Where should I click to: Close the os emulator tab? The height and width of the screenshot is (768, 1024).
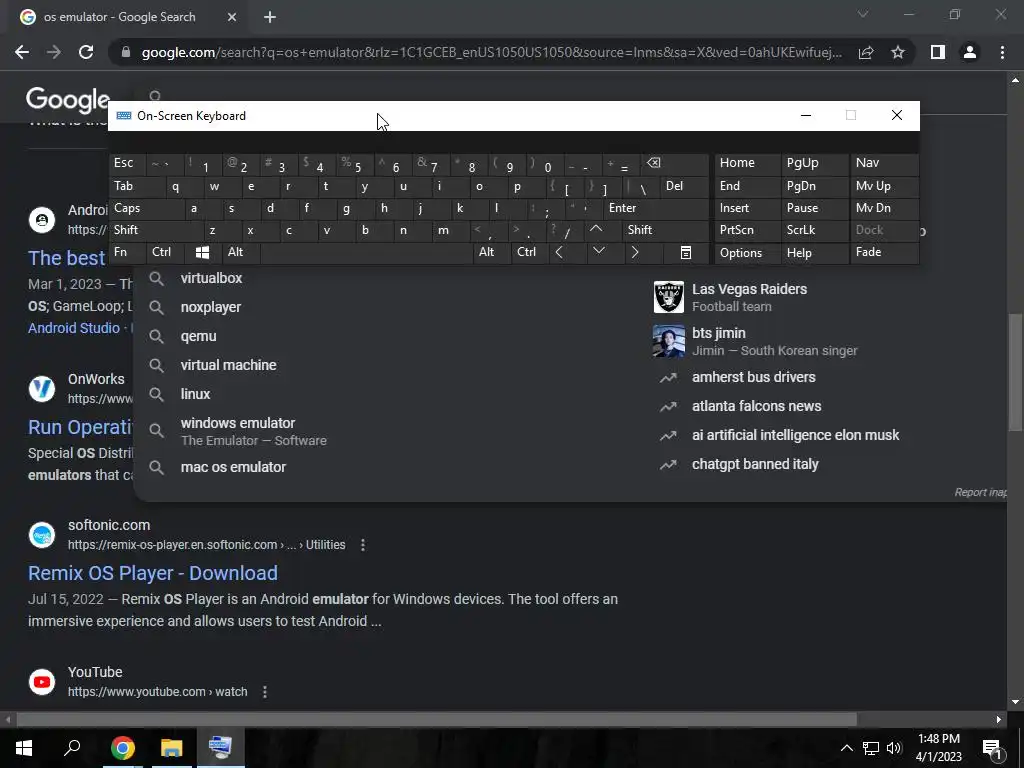(232, 17)
